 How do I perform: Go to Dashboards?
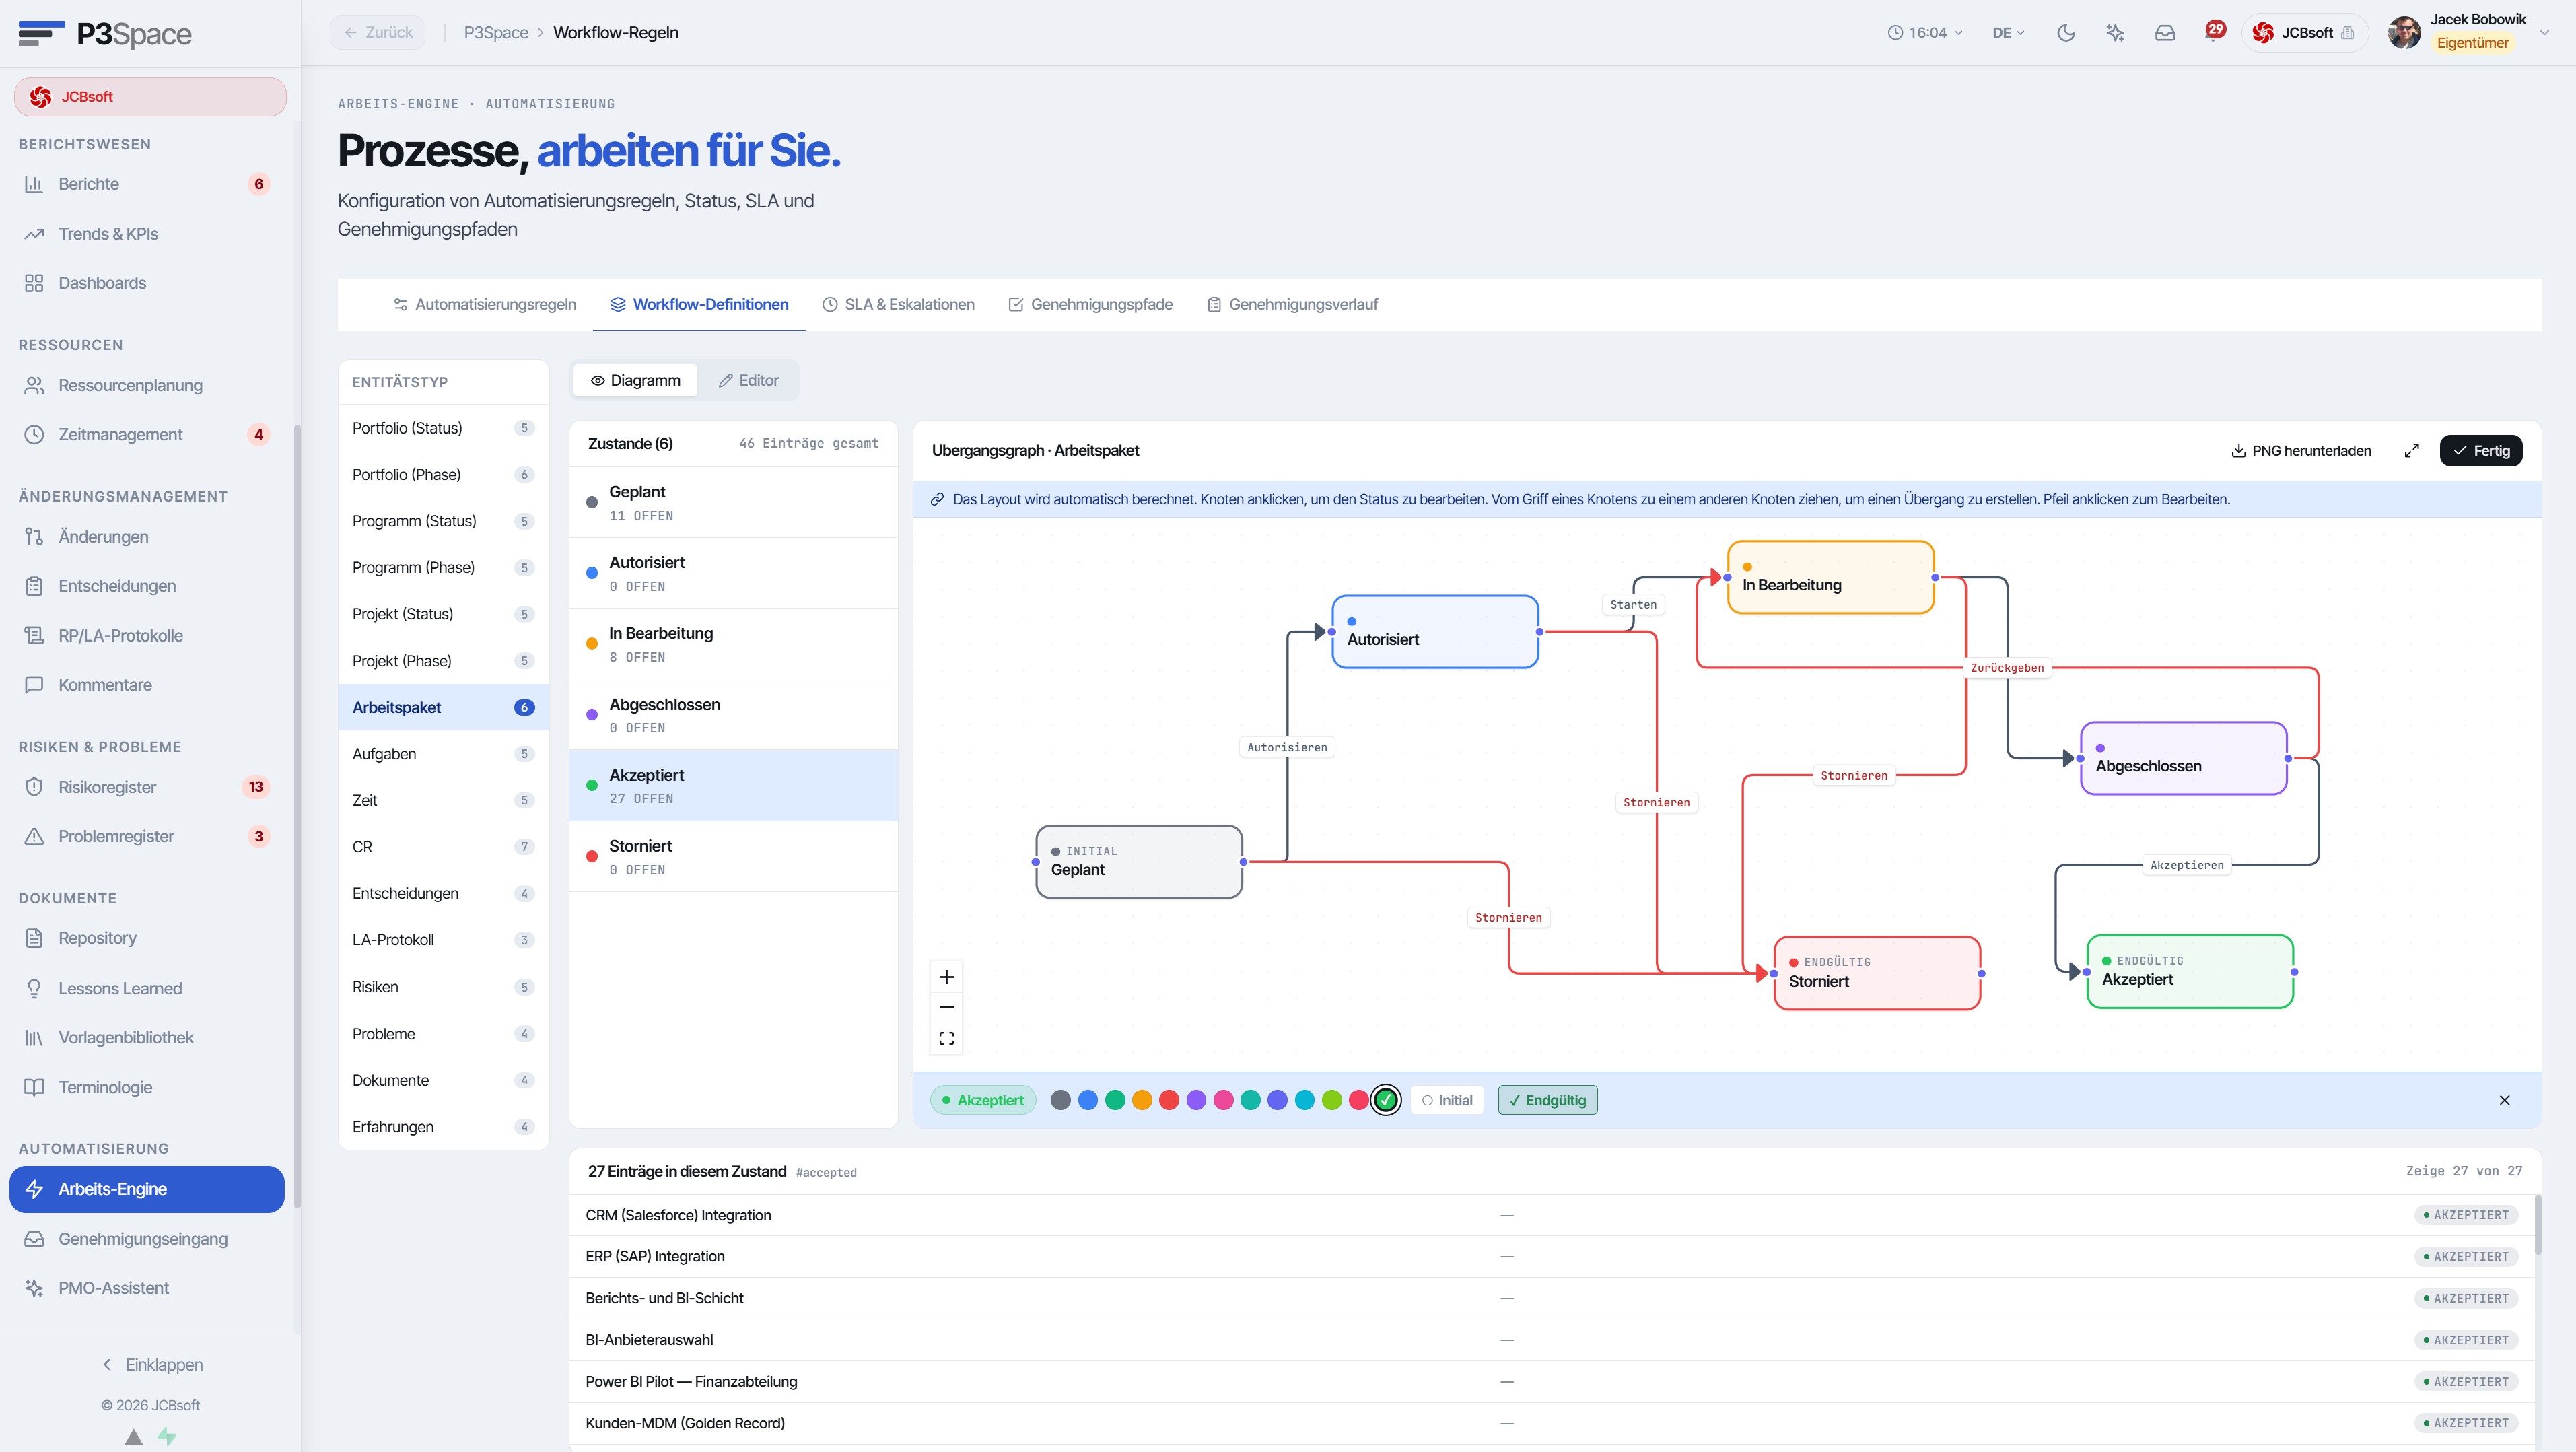click(148, 283)
